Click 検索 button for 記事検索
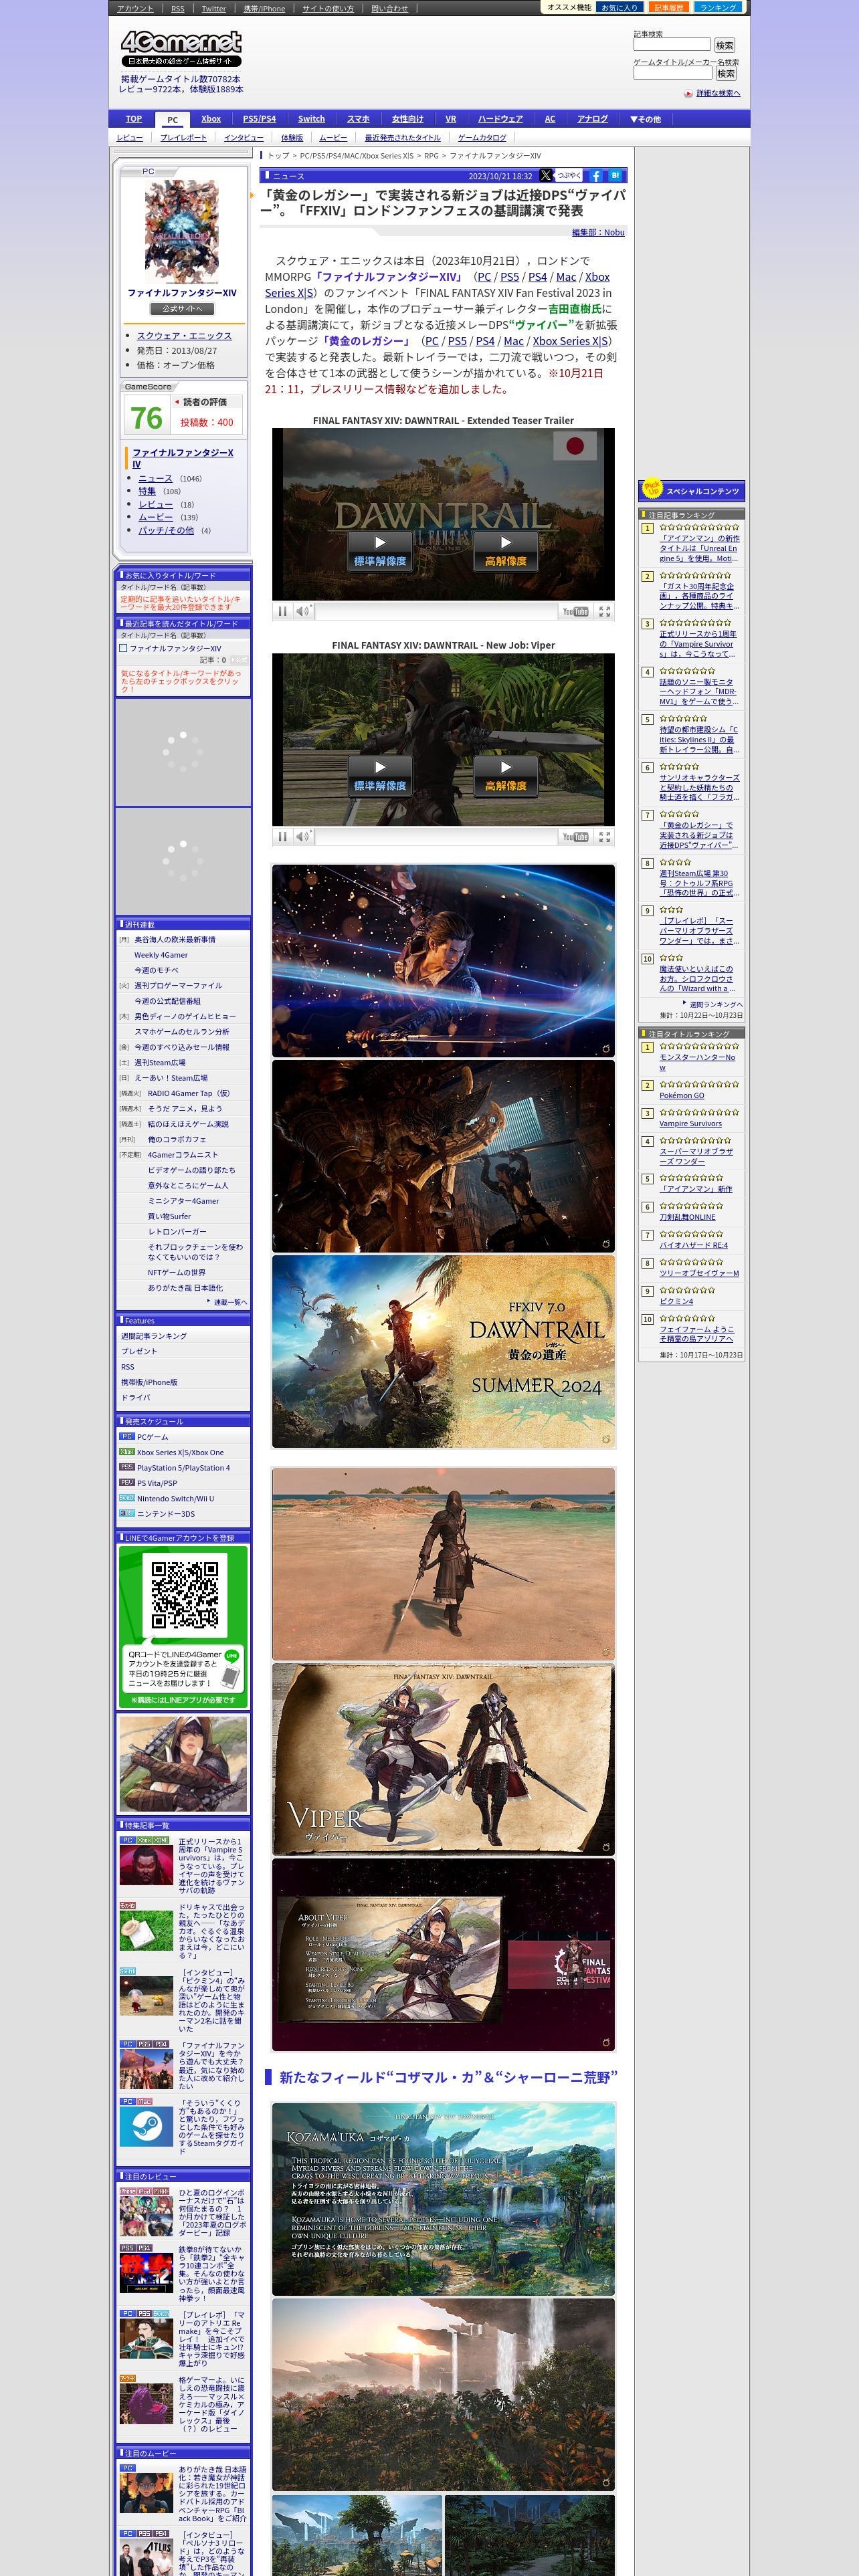 [x=725, y=45]
